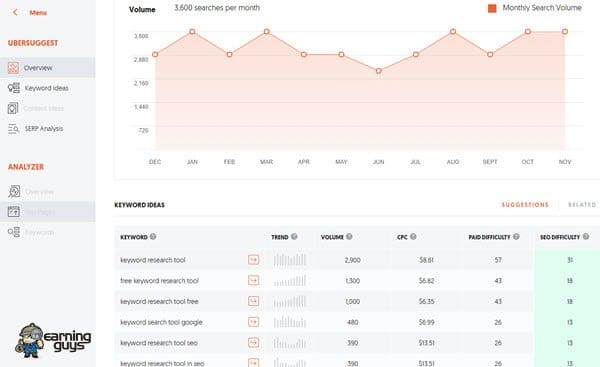Click the 'keyword research tool seo' keyword
This screenshot has height=367, width=600.
click(159, 343)
